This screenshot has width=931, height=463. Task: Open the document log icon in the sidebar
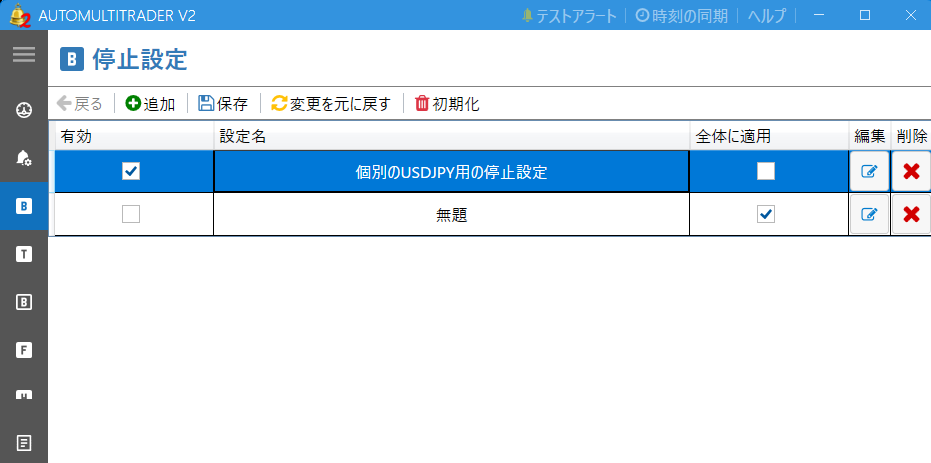[x=24, y=443]
